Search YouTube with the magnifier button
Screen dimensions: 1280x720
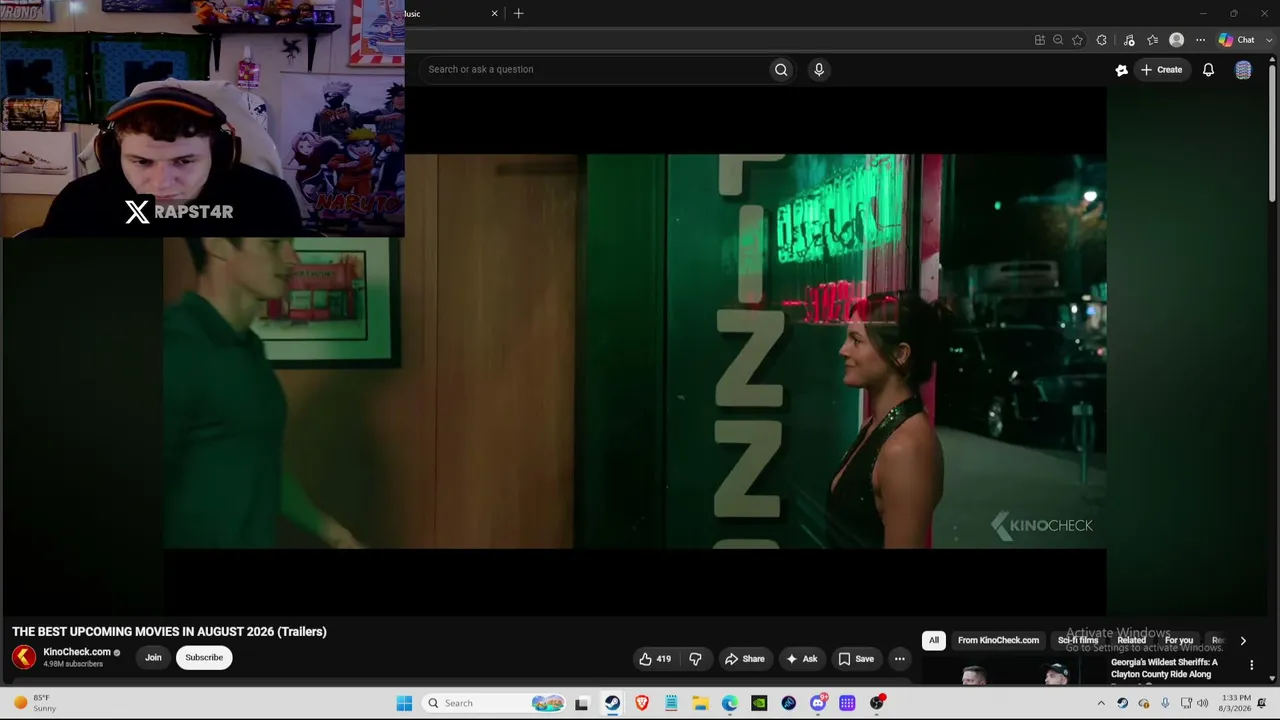coord(781,69)
